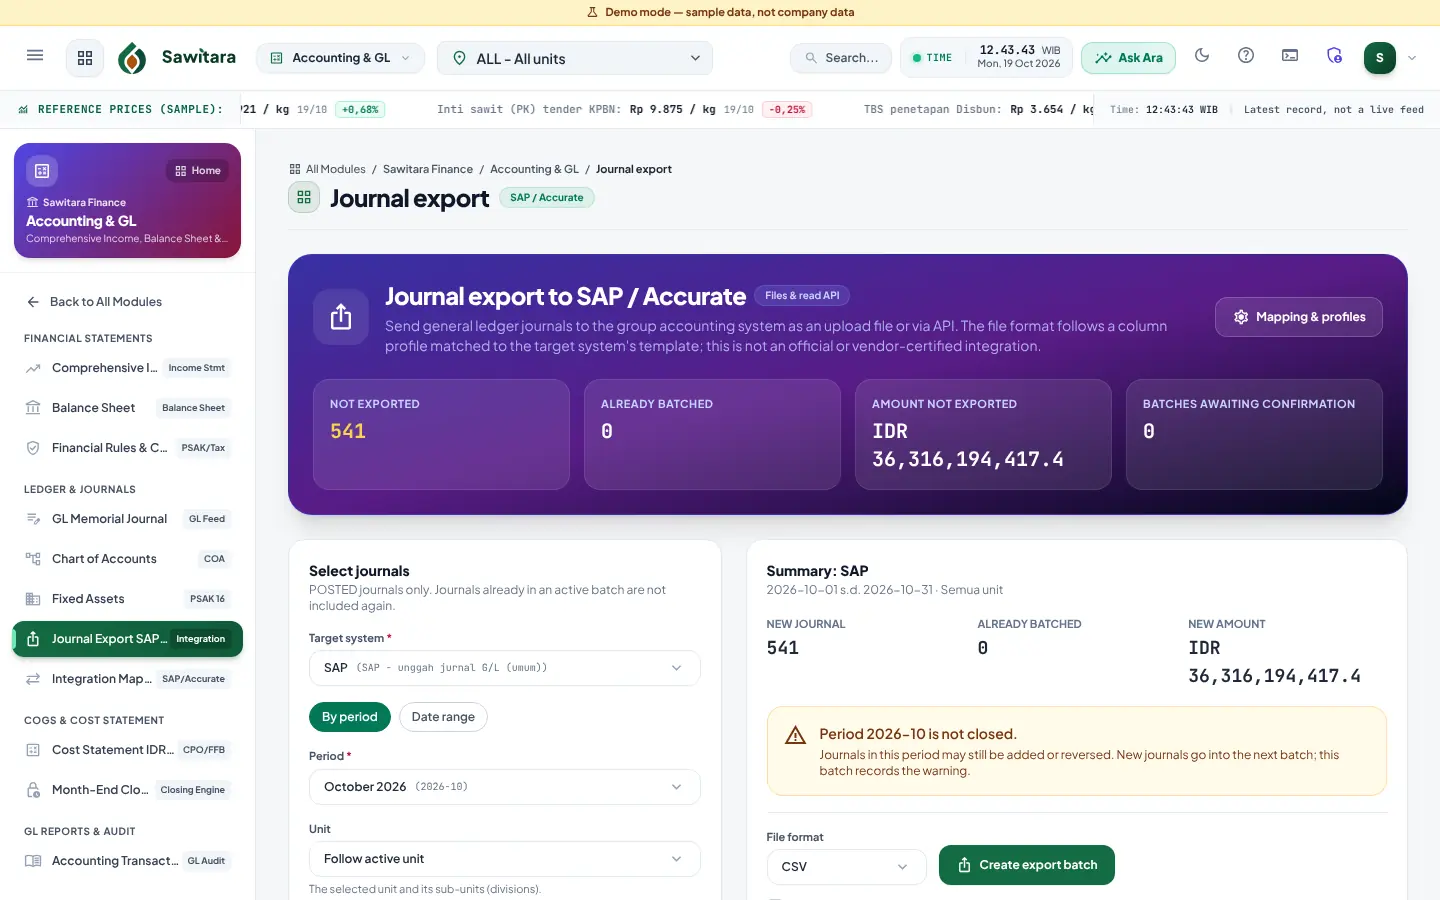Open the help question mark icon
This screenshot has height=900, width=1440.
1246,56
